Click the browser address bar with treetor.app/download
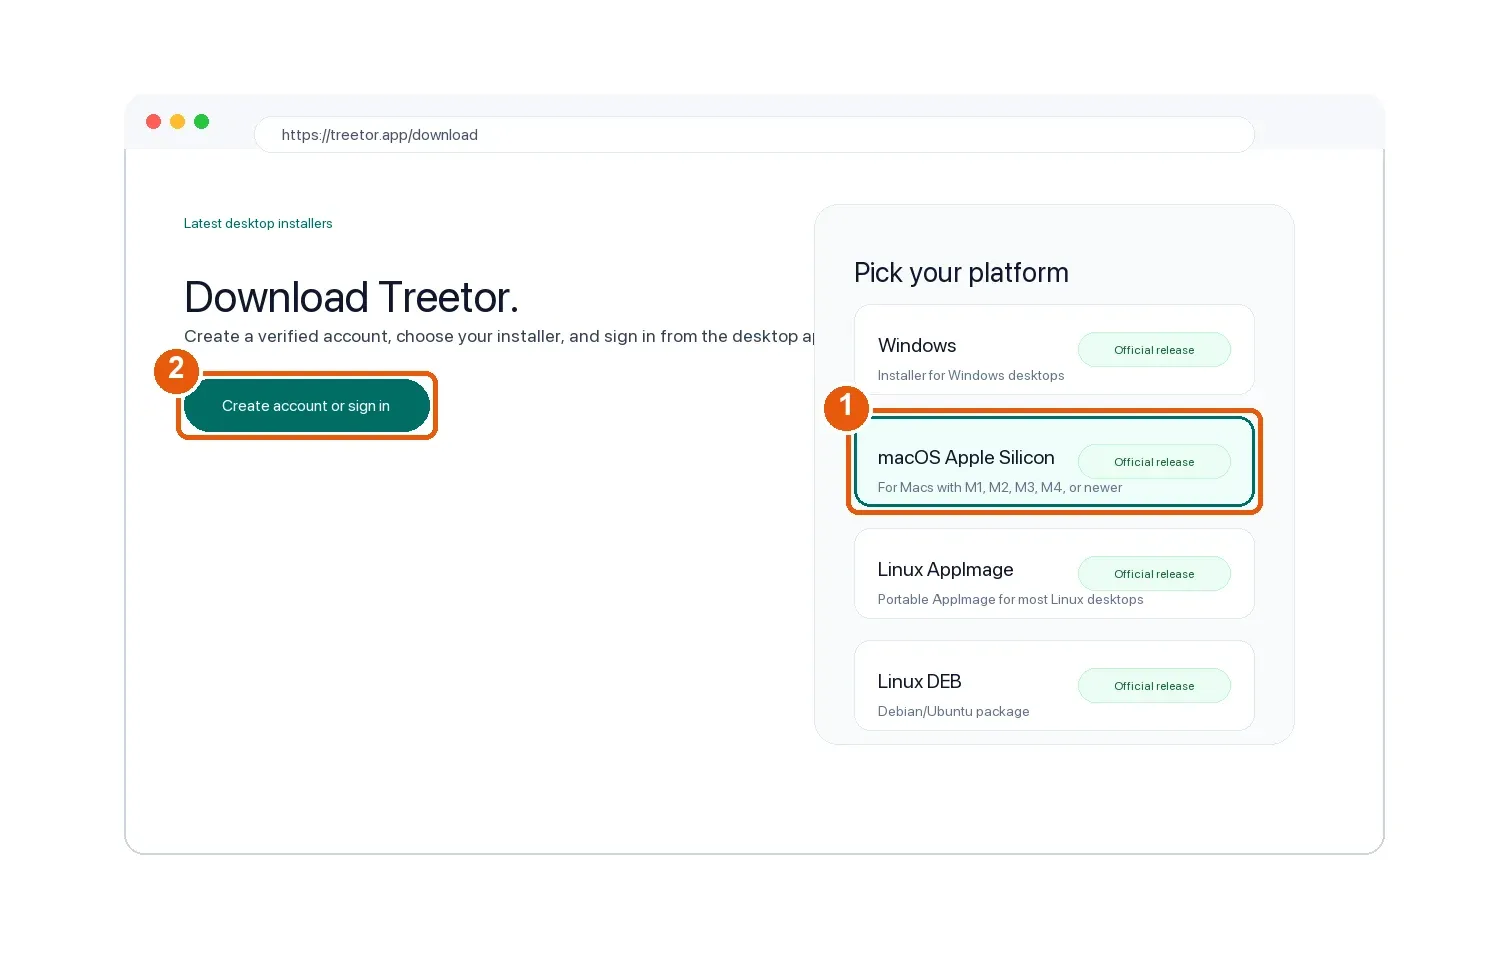The width and height of the screenshot is (1508, 968). (x=754, y=135)
